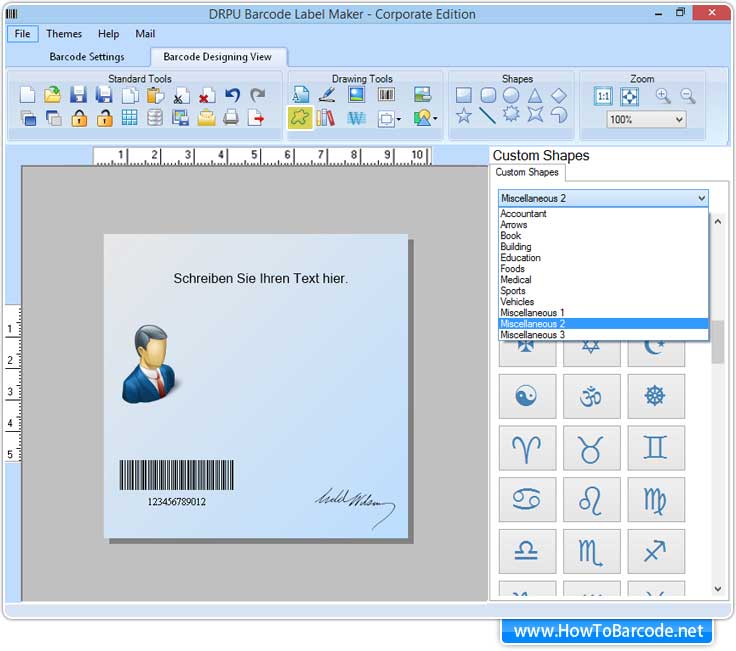Click the Undo arrow icon
736x651 pixels.
tap(232, 95)
